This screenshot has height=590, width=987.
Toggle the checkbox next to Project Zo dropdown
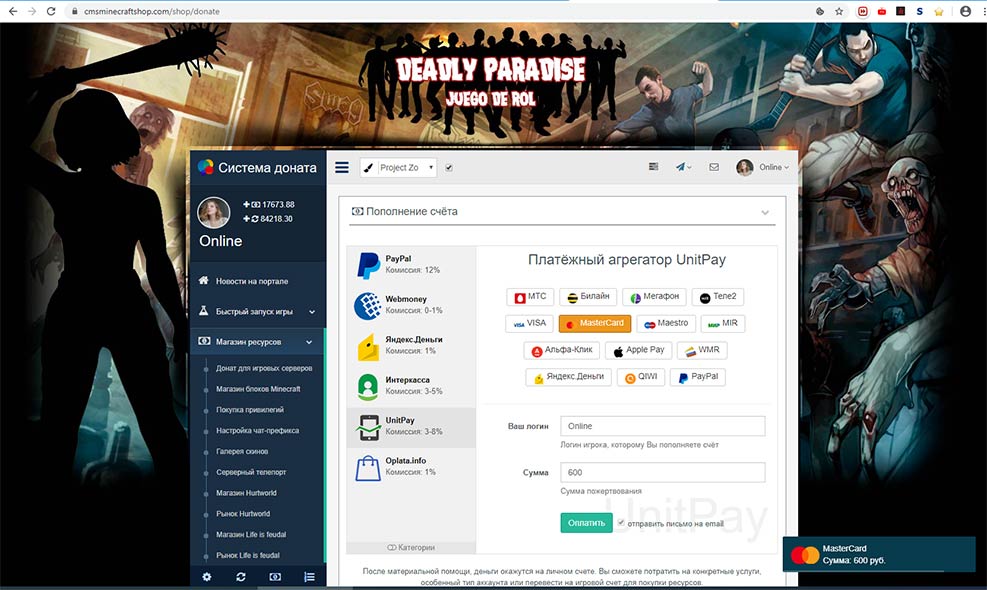[x=449, y=168]
